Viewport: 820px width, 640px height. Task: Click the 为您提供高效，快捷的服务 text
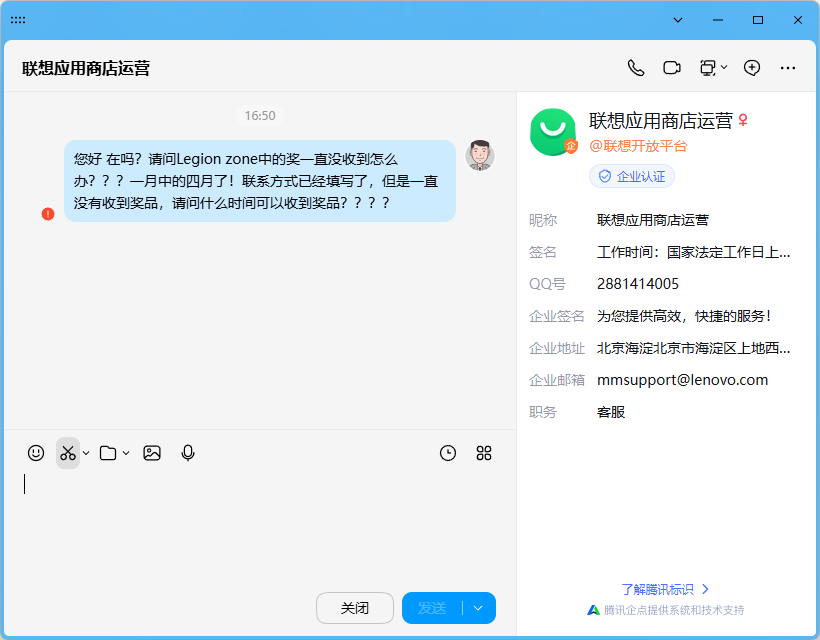tap(684, 316)
